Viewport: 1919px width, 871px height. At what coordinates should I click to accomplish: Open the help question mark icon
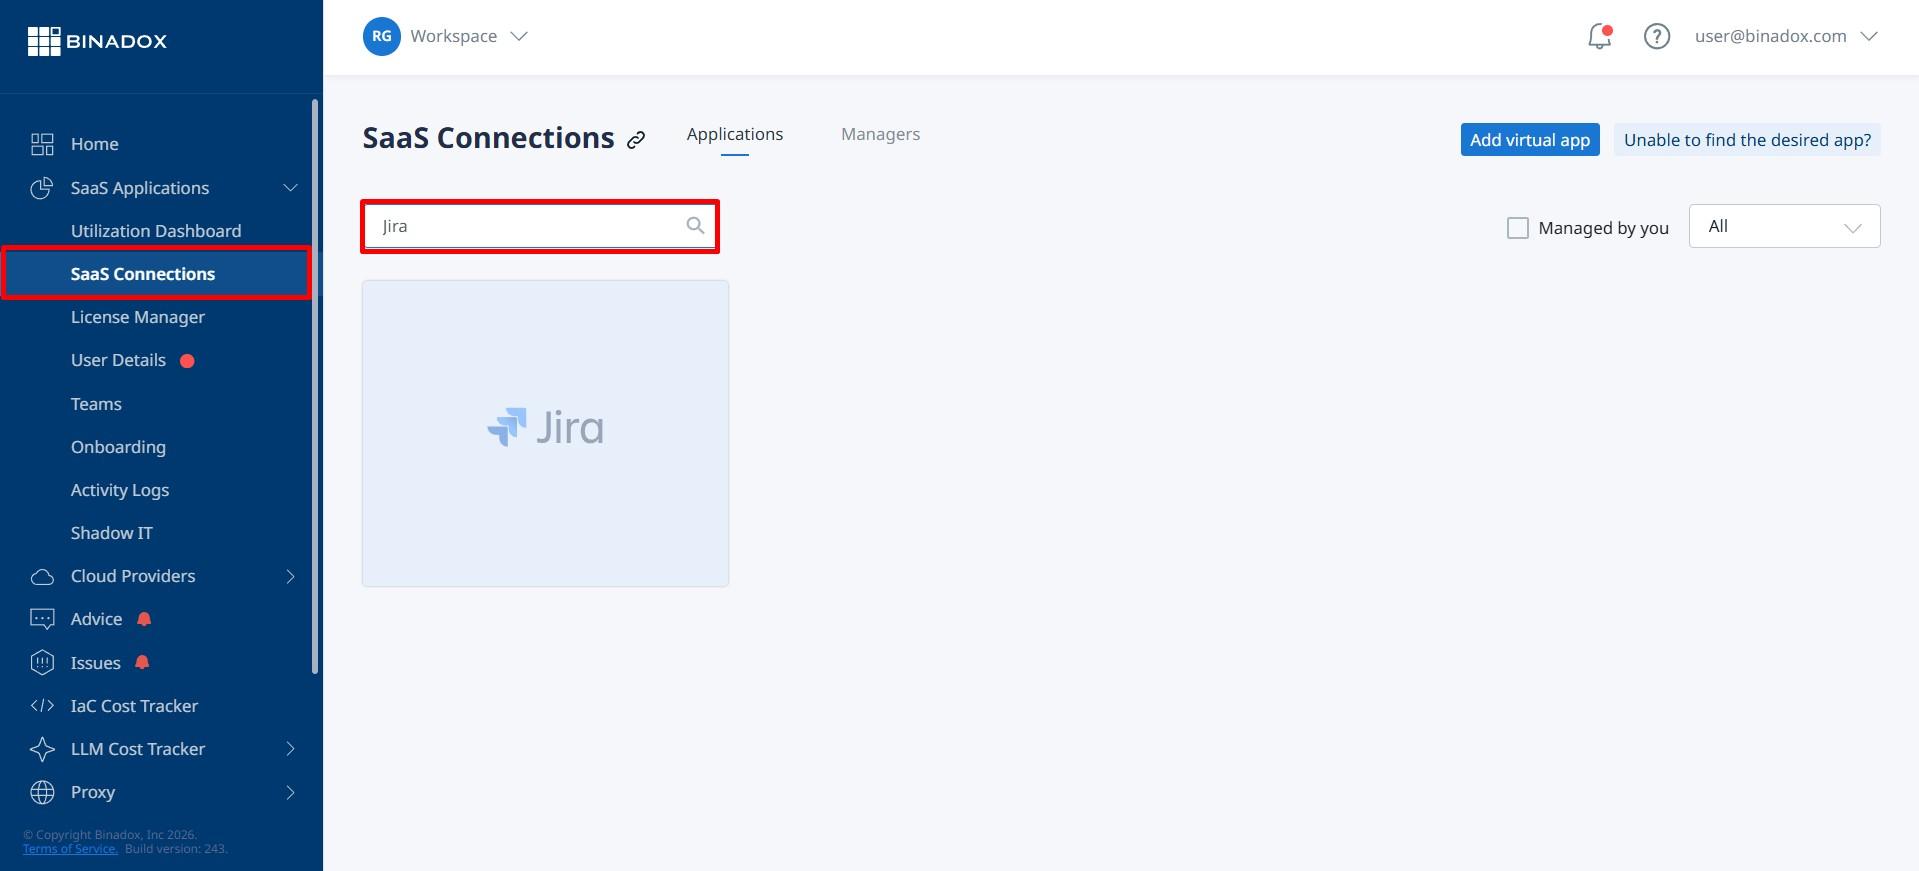pos(1657,37)
